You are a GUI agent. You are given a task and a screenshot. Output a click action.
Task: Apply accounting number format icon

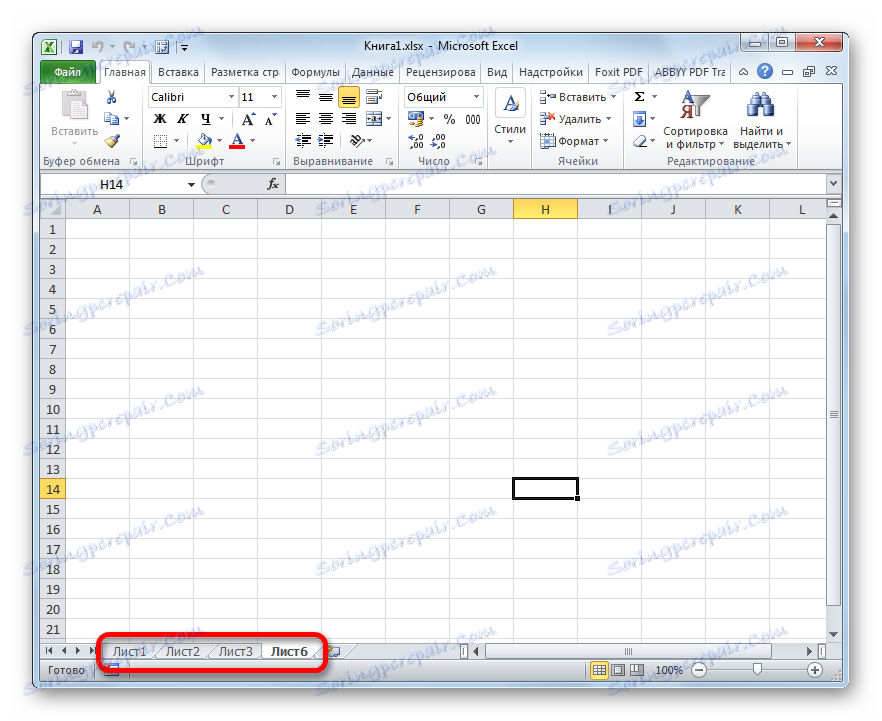pyautogui.click(x=416, y=119)
